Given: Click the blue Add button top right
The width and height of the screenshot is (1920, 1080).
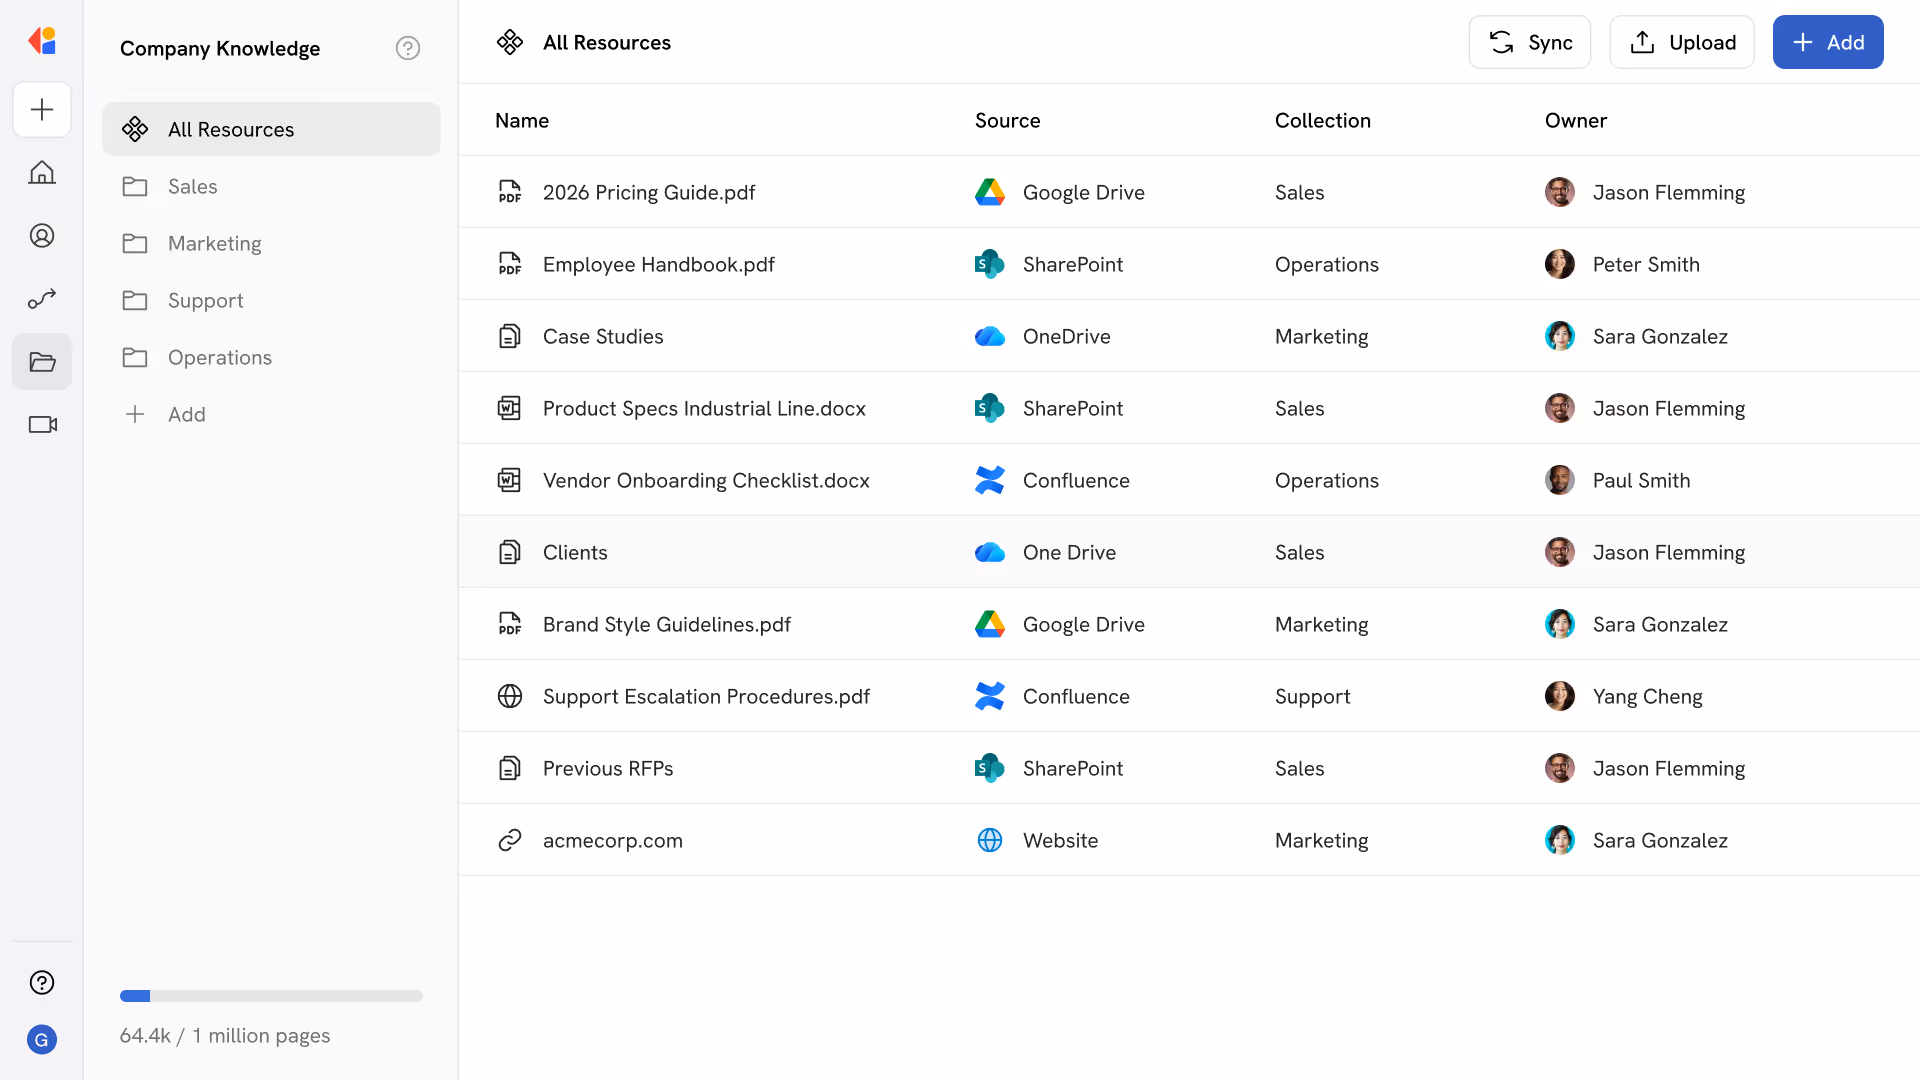Looking at the screenshot, I should coord(1828,42).
